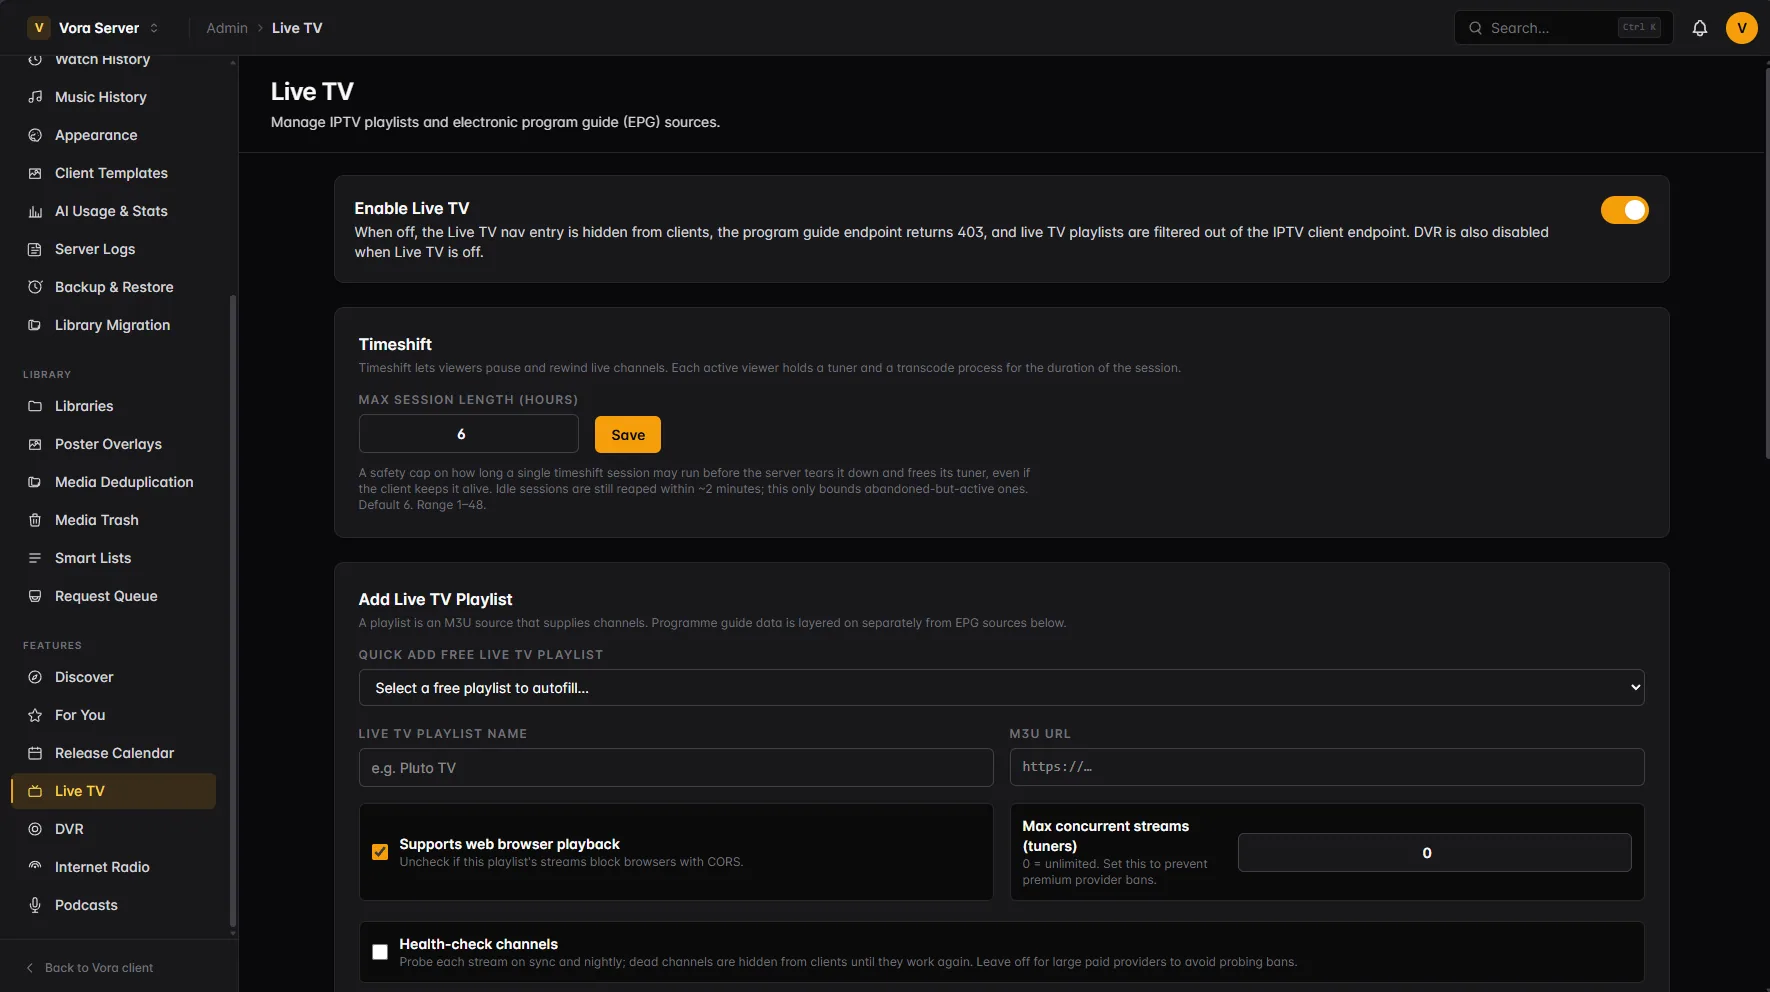
Task: Click the sidebar scrollbar thumb
Action: 233,610
